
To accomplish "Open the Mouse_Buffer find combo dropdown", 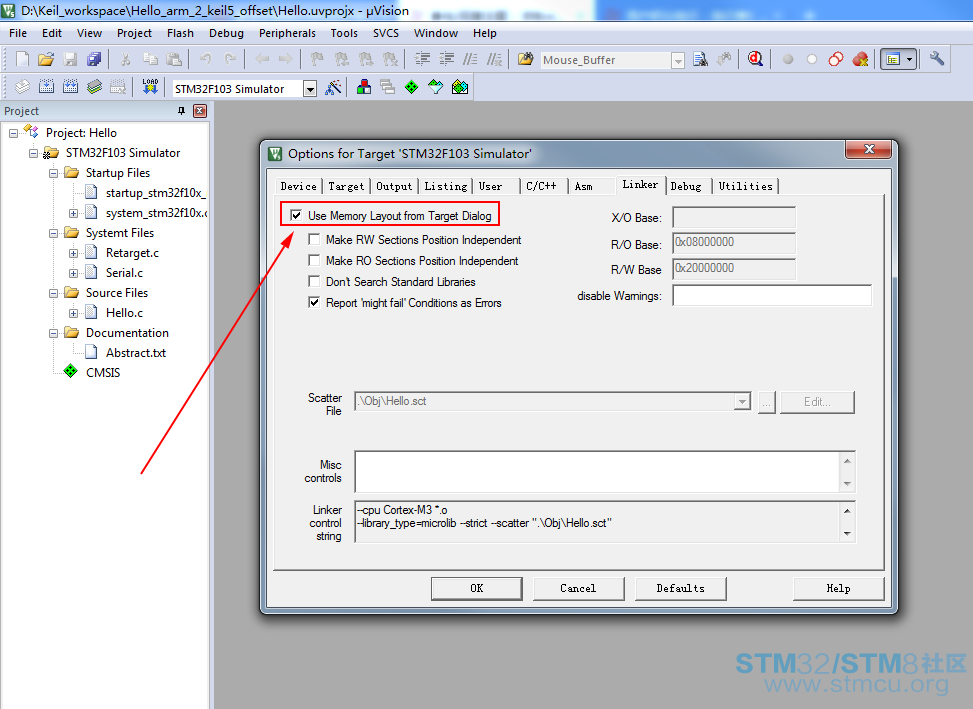I will (x=678, y=60).
